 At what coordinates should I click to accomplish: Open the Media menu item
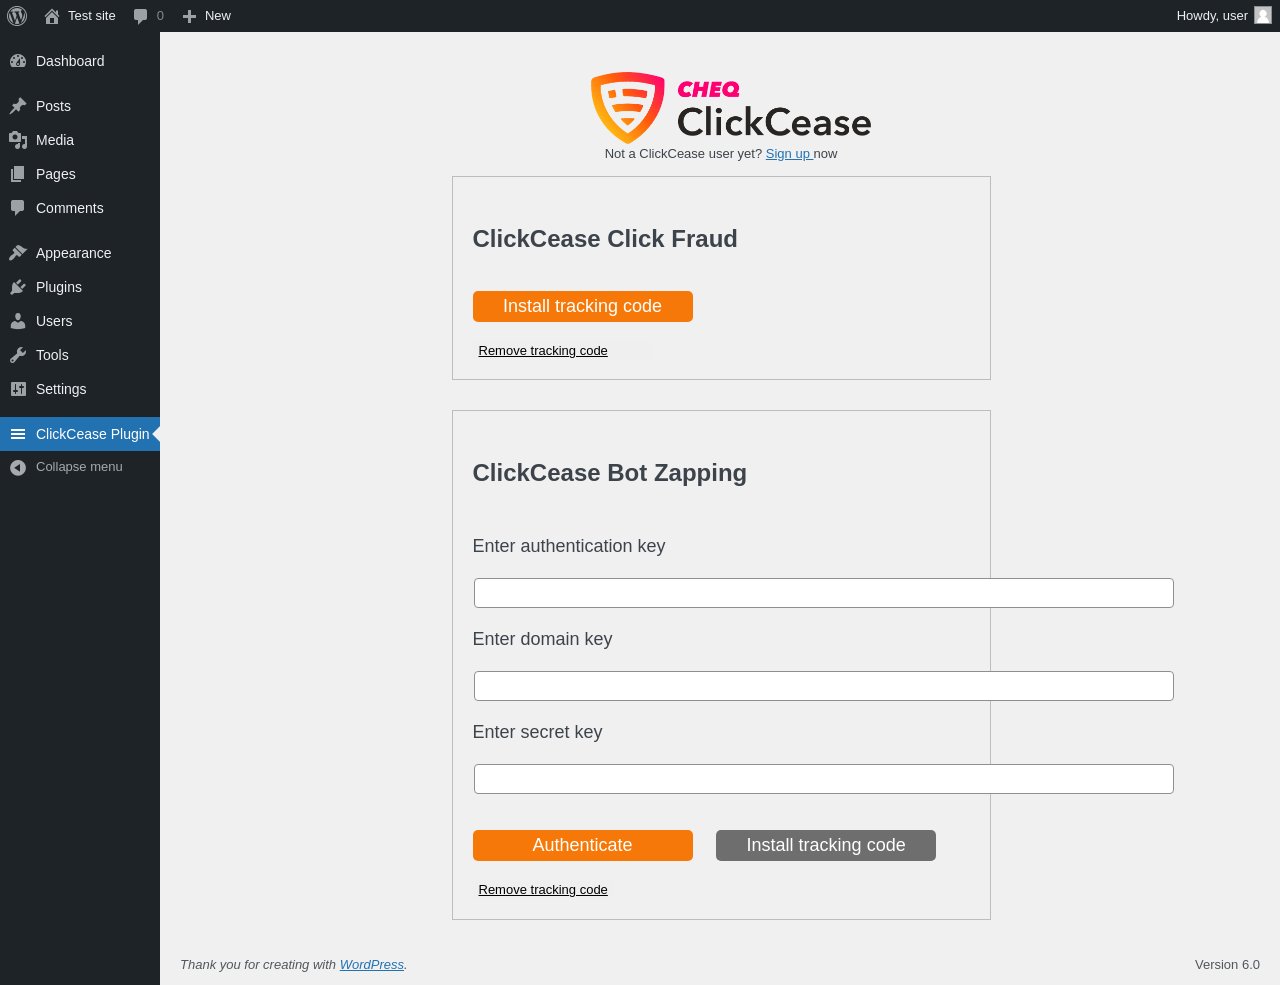(80, 140)
